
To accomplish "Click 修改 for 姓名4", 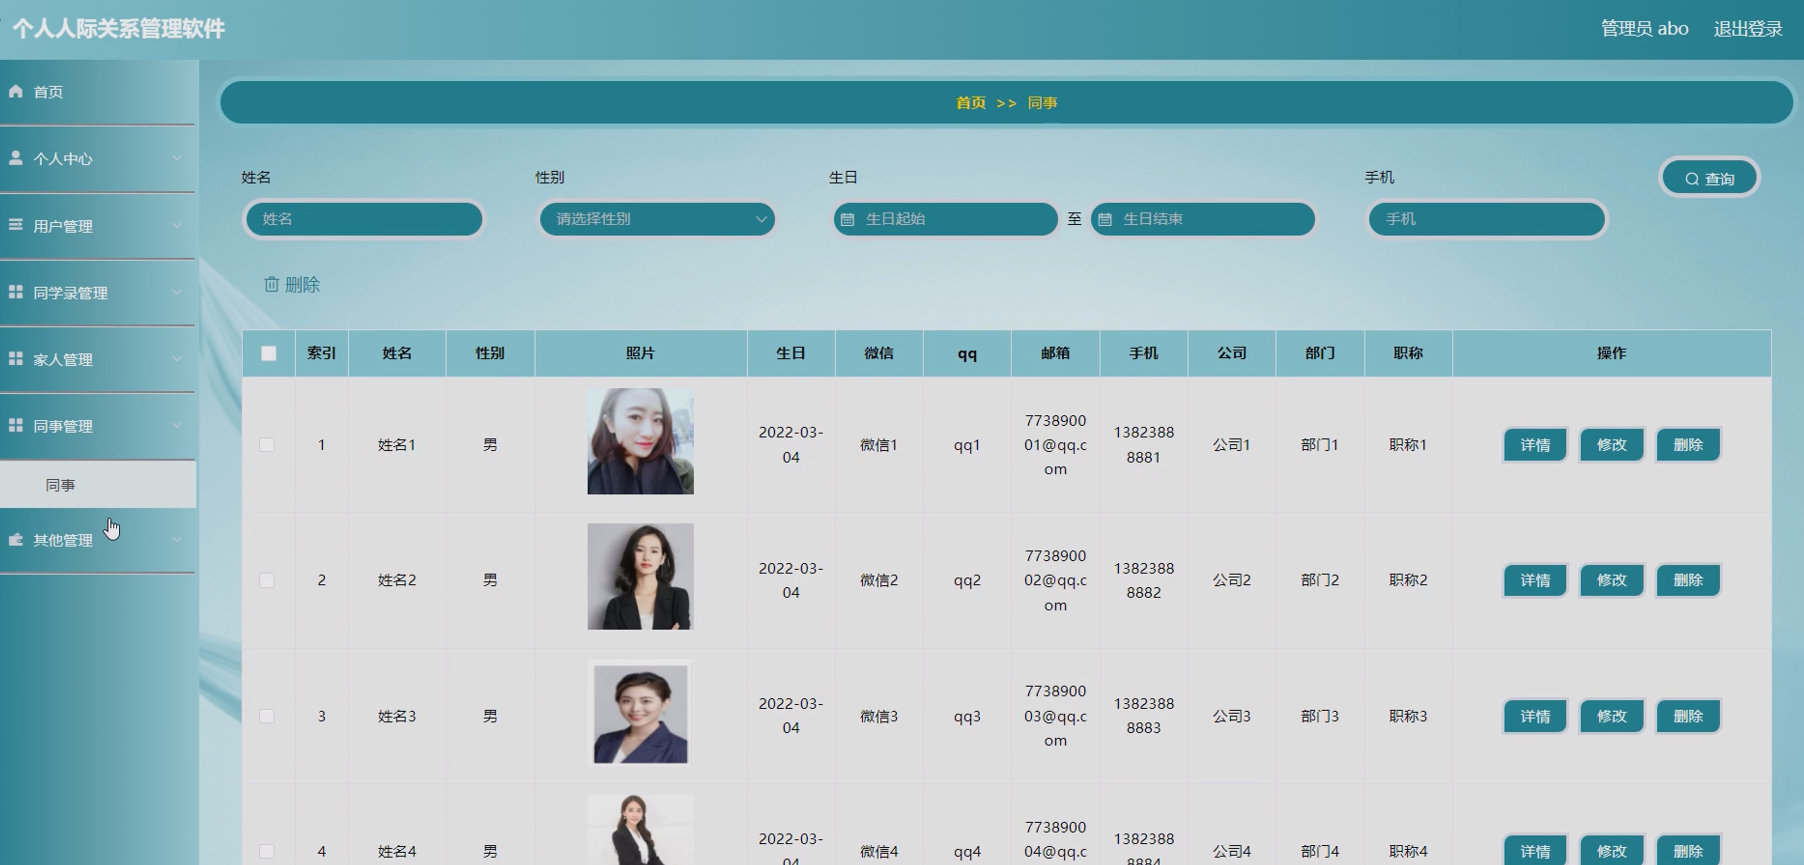I will tap(1611, 850).
